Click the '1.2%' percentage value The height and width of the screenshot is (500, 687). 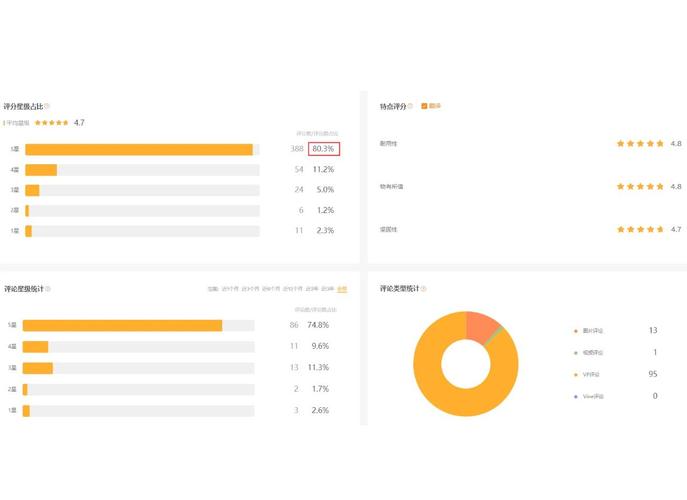(x=325, y=210)
